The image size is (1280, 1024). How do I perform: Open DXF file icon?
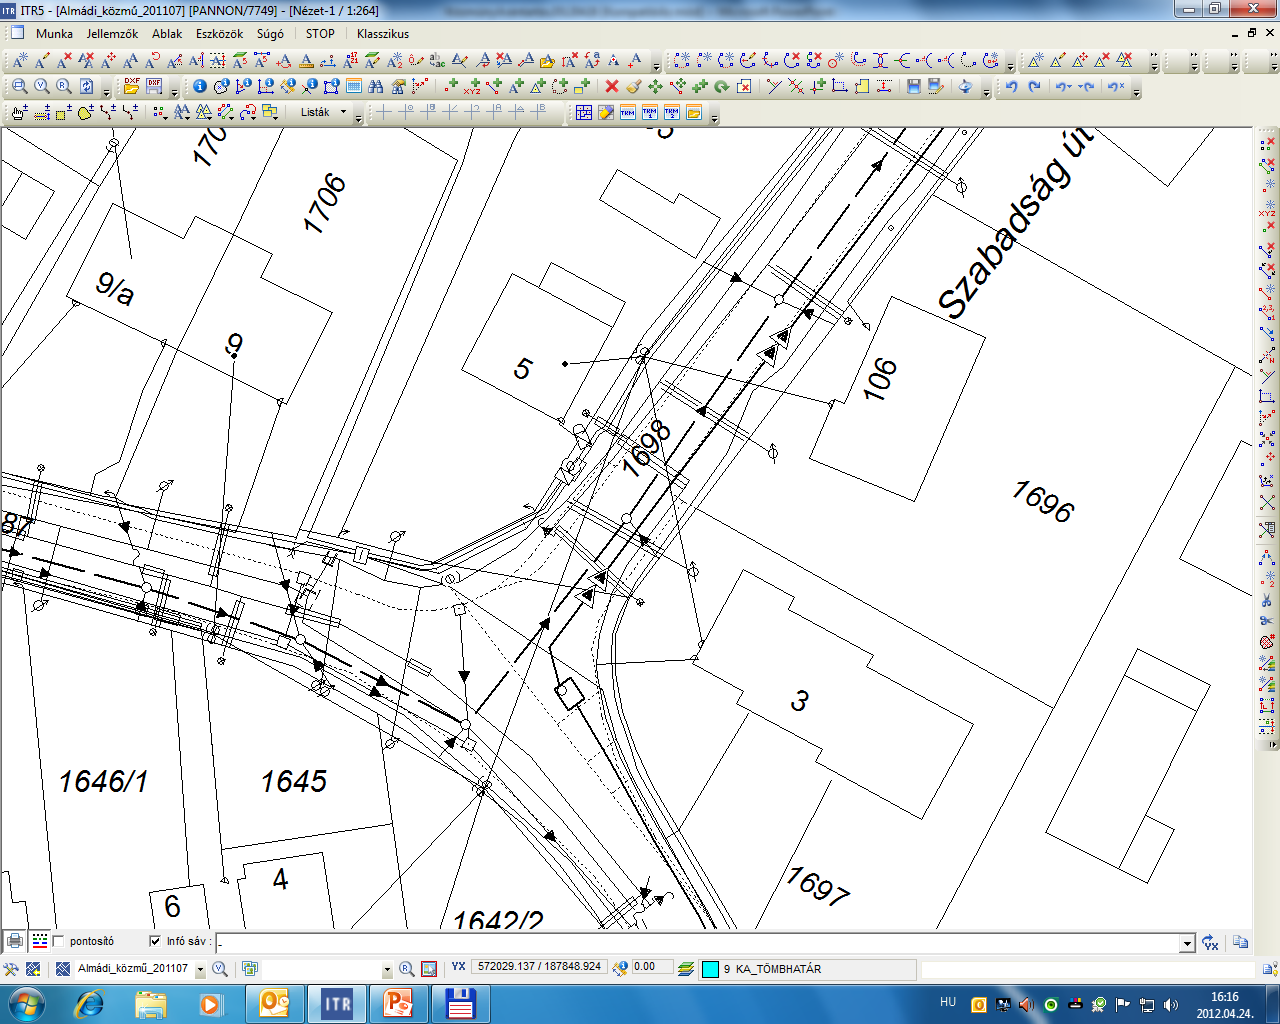coord(131,86)
